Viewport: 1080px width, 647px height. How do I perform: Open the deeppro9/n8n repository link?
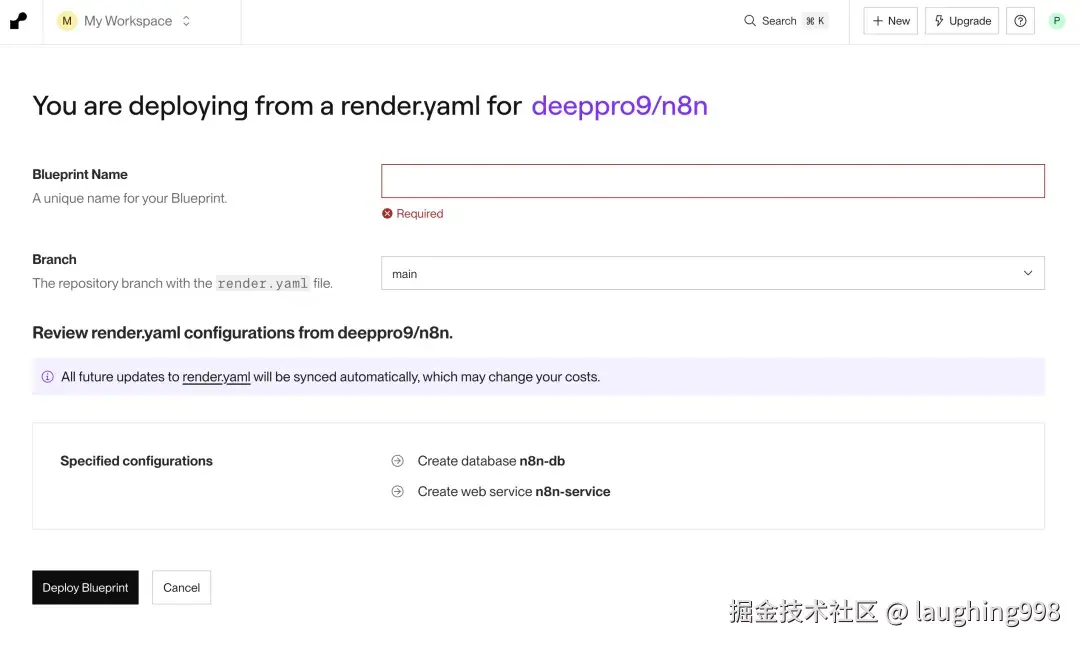point(619,106)
